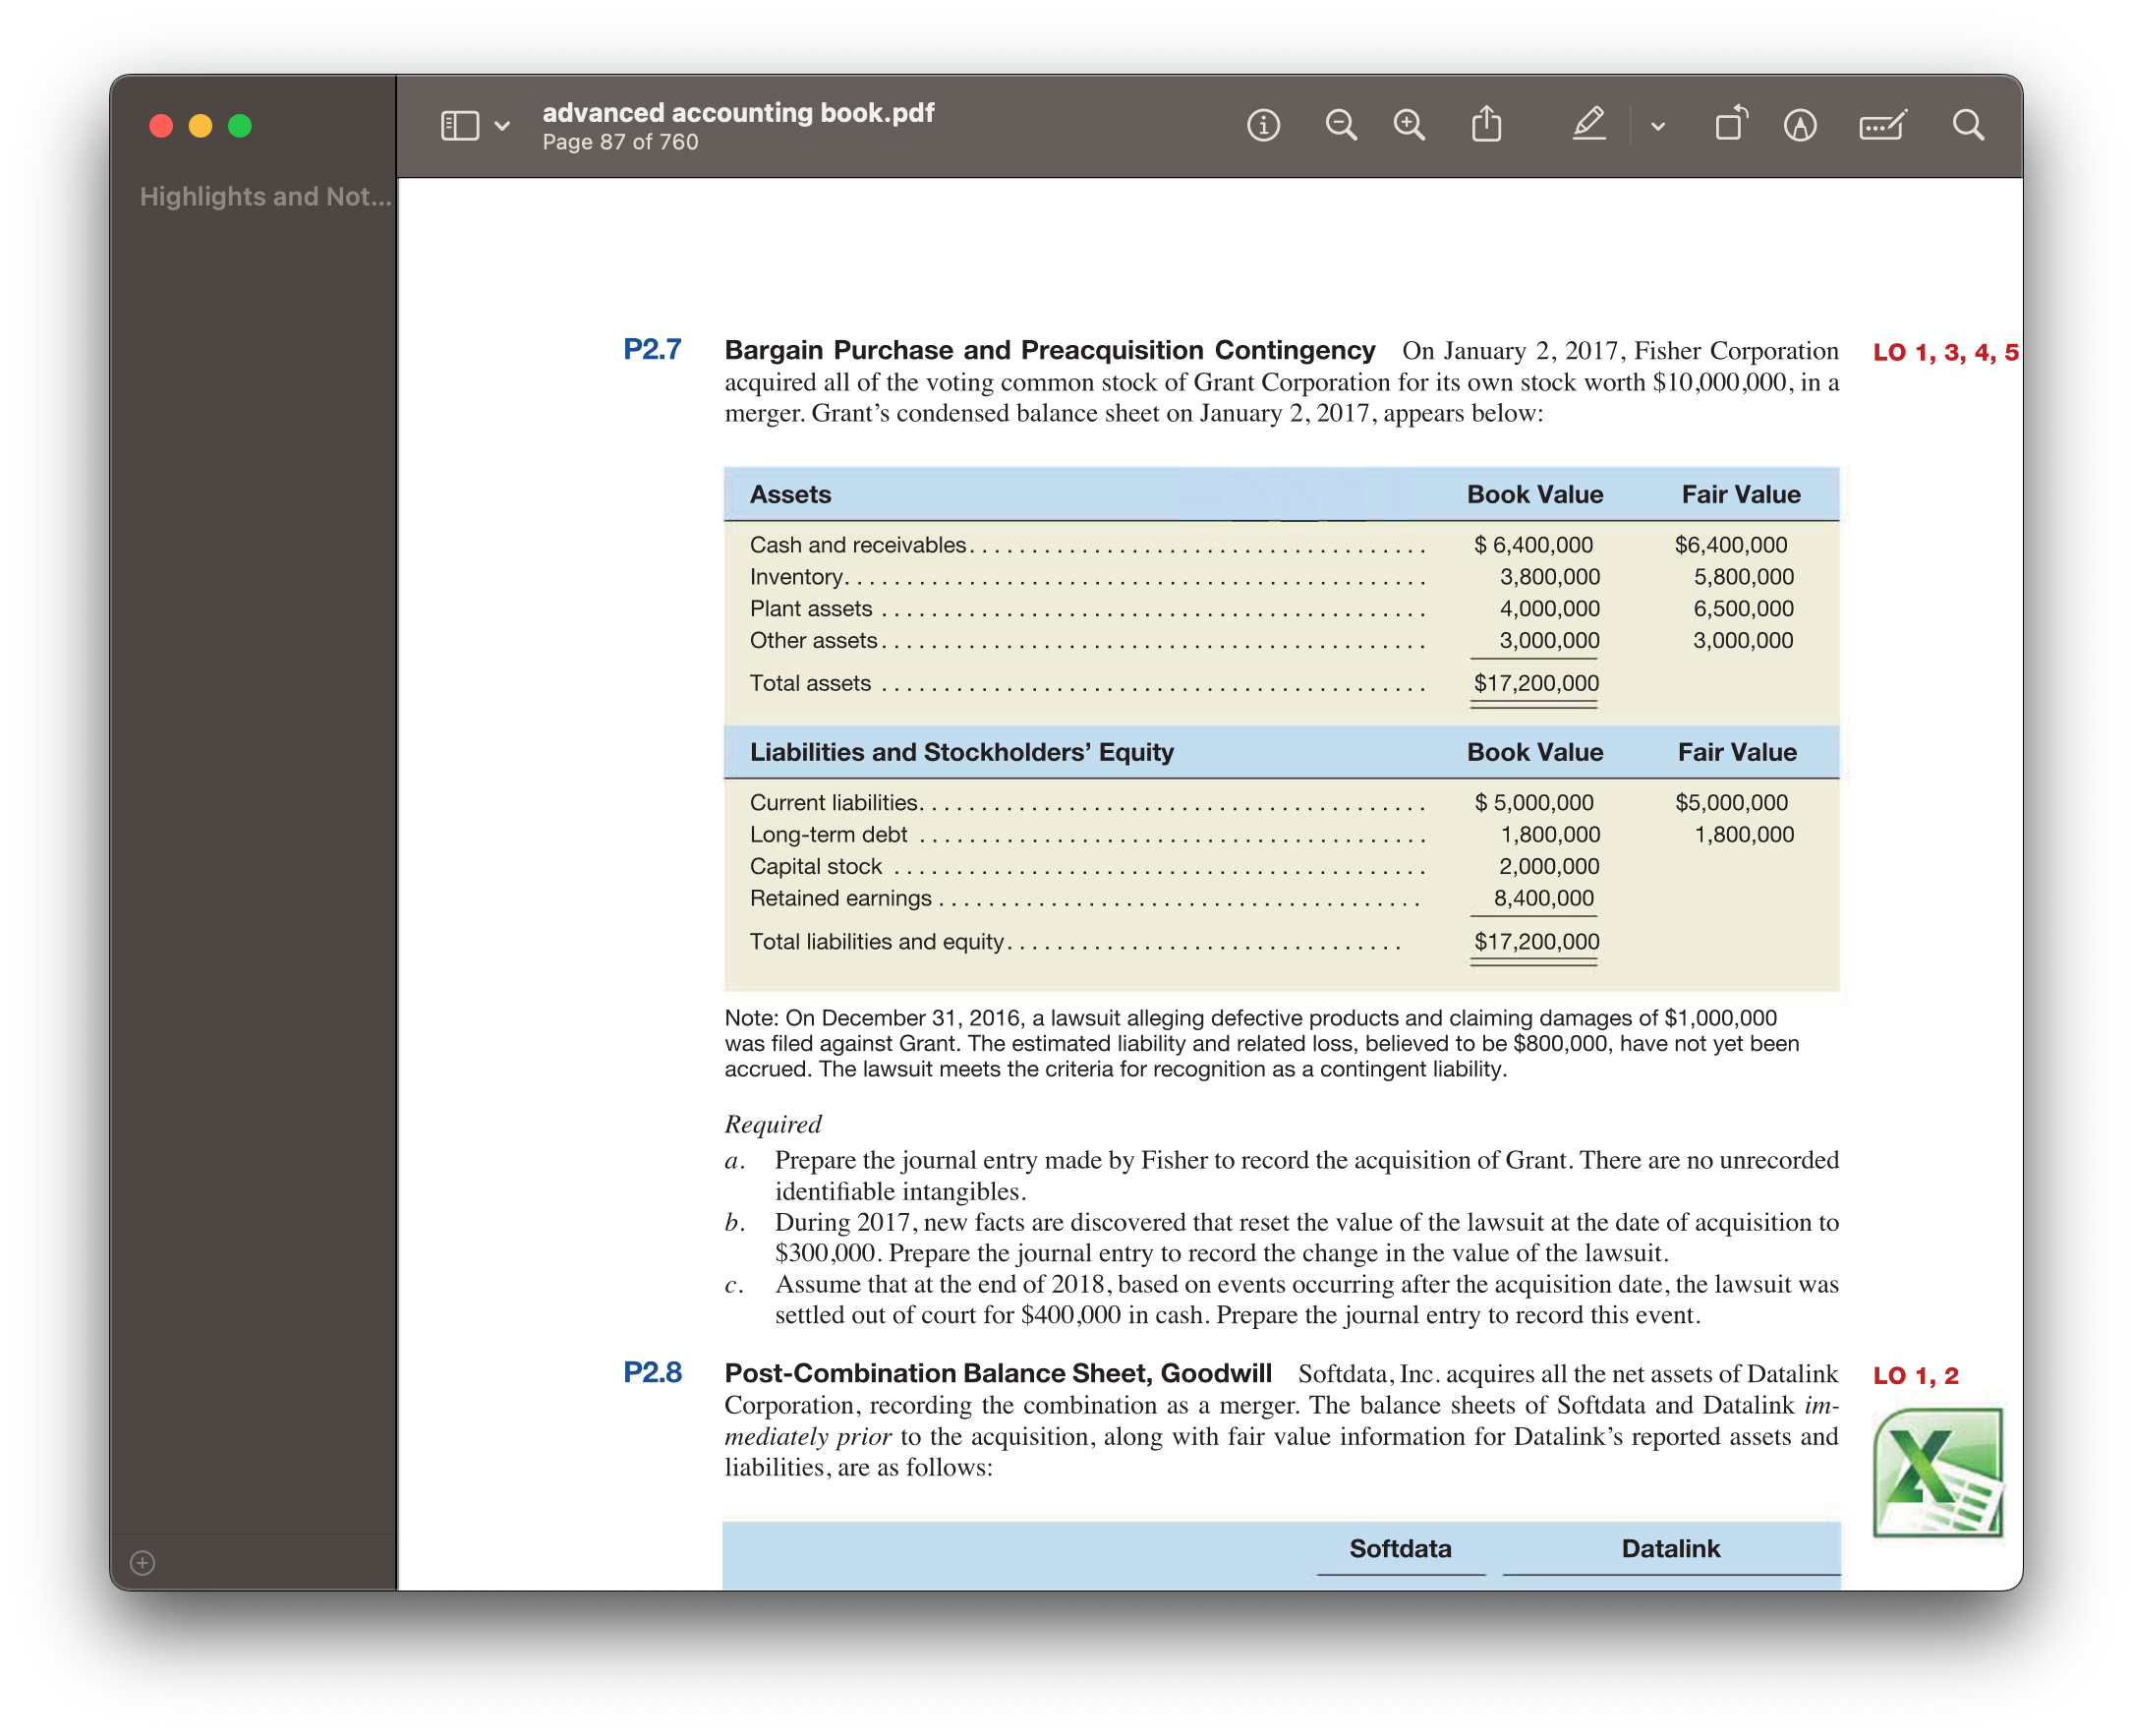Open the sidebar view options chevron
This screenshot has width=2133, height=1736.
[500, 125]
